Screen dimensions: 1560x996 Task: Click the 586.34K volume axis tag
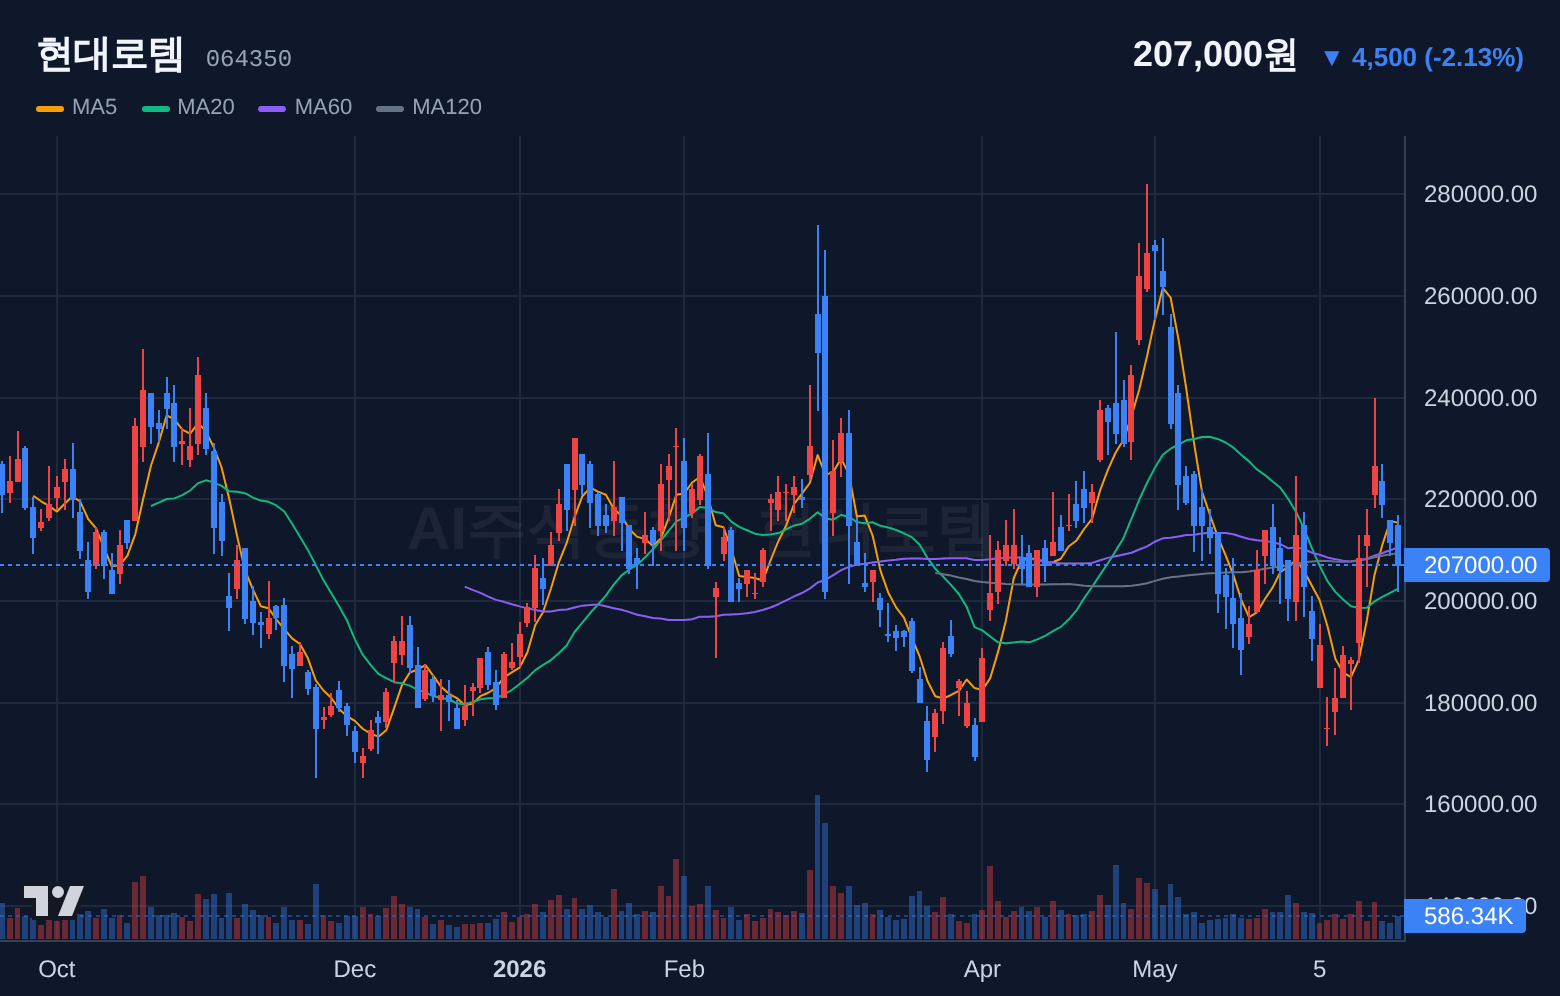coord(1466,916)
